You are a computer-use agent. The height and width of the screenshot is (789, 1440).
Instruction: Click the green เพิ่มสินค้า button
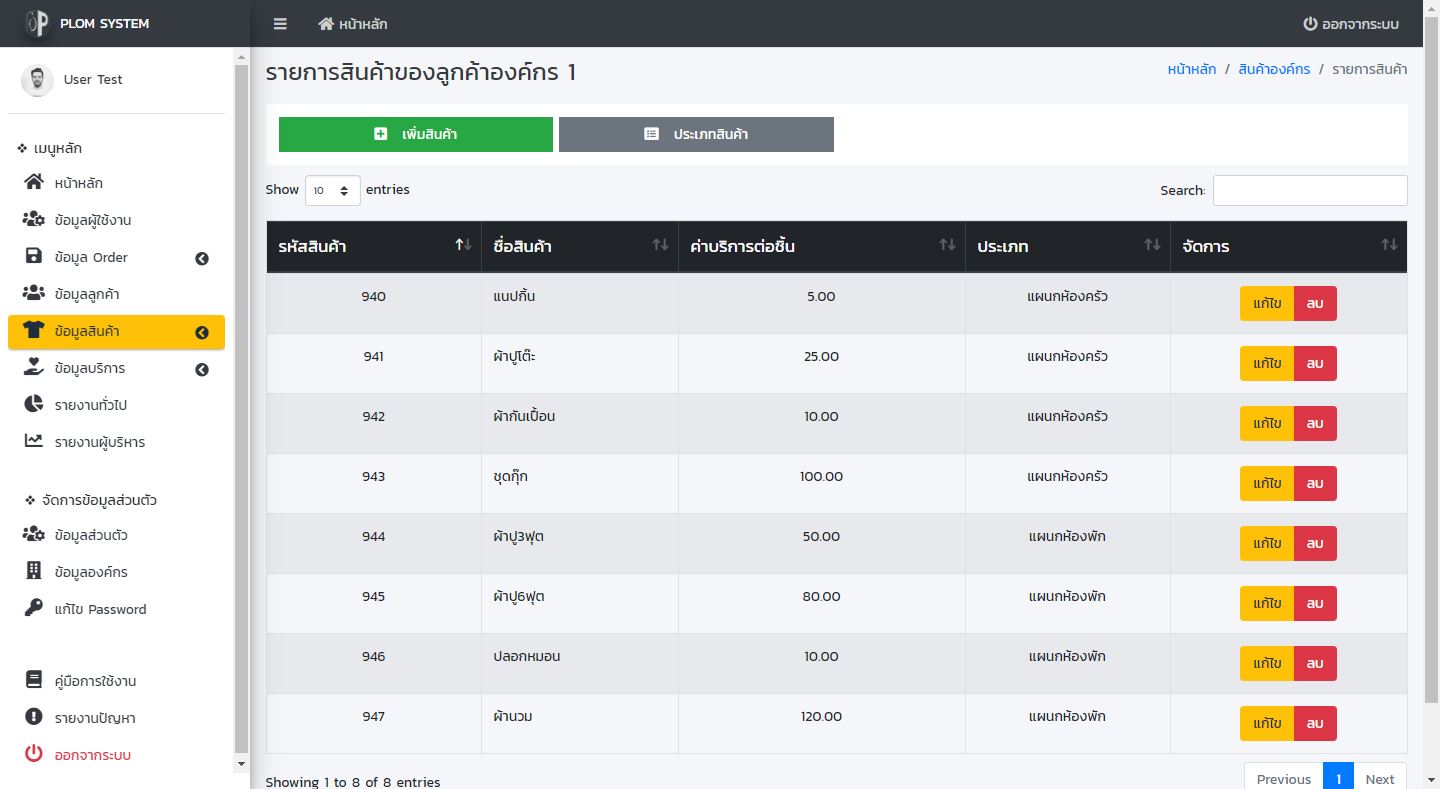pos(415,134)
